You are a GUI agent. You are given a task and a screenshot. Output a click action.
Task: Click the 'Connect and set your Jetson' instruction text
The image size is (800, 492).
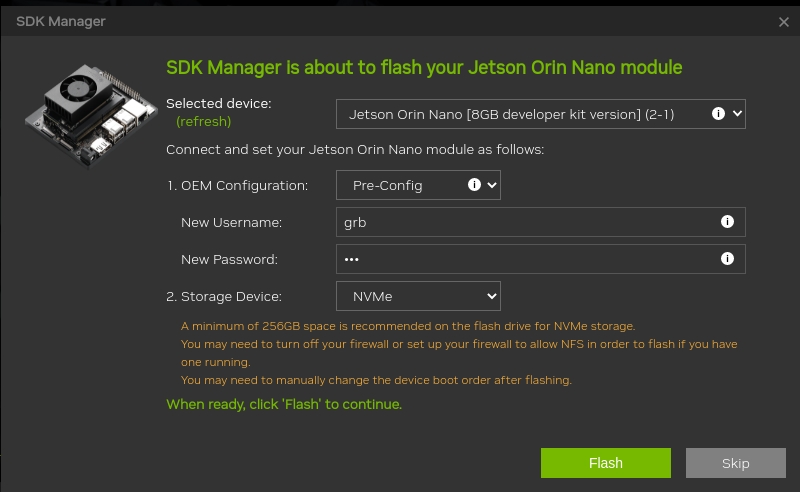[355, 150]
